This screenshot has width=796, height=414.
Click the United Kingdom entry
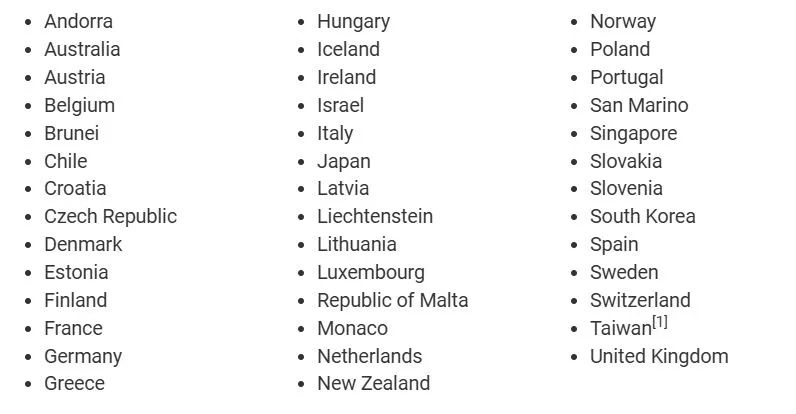659,356
